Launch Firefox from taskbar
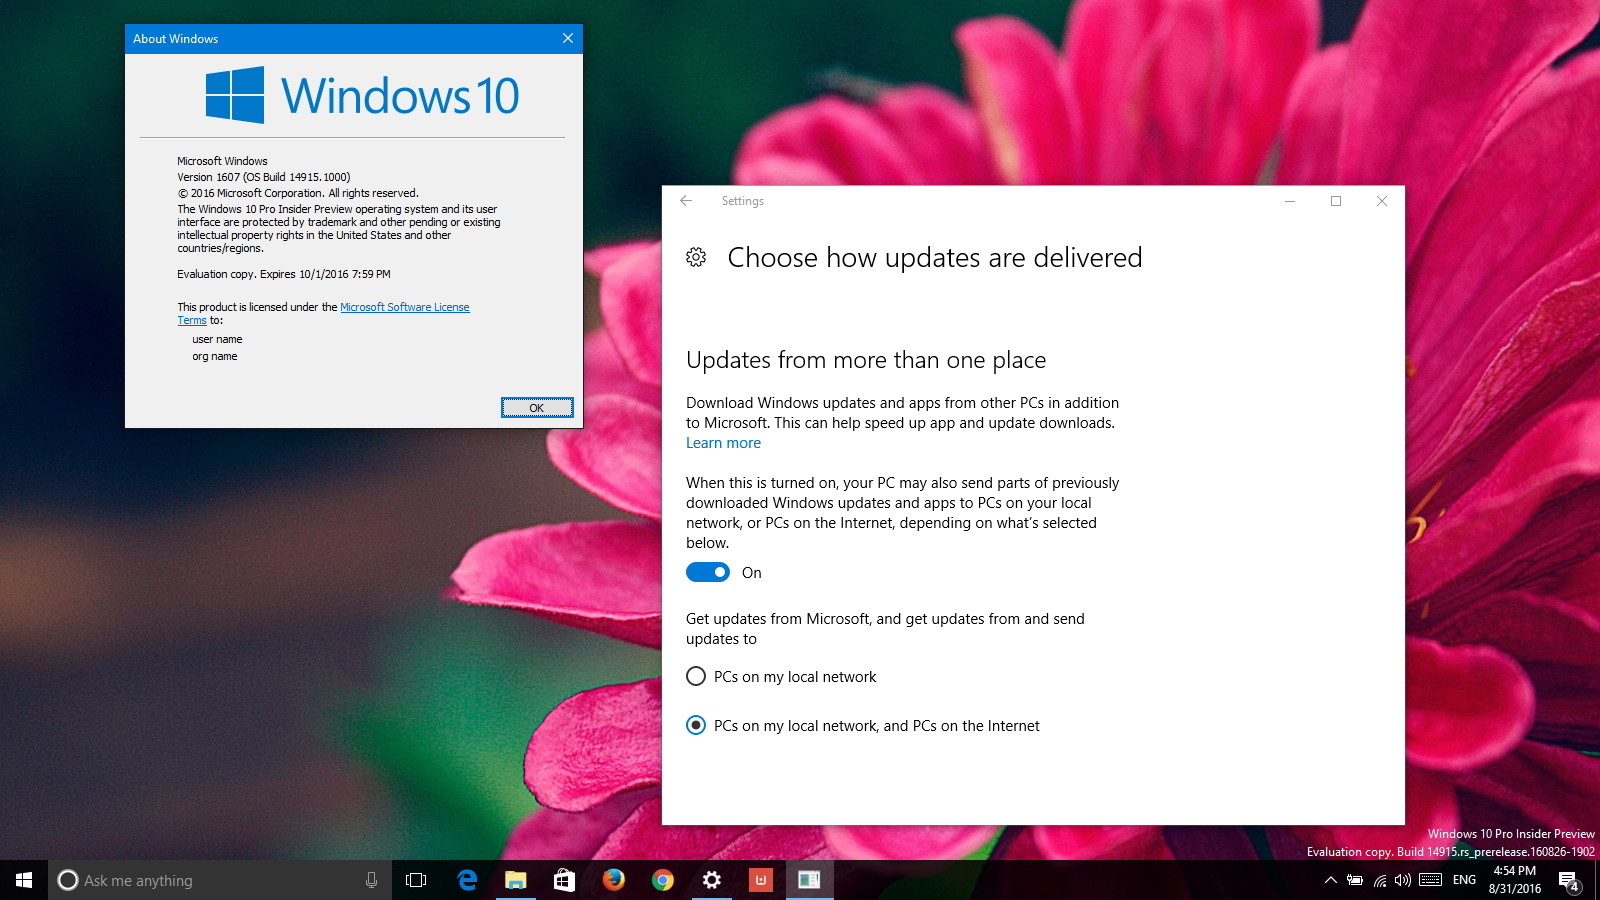 coord(614,880)
